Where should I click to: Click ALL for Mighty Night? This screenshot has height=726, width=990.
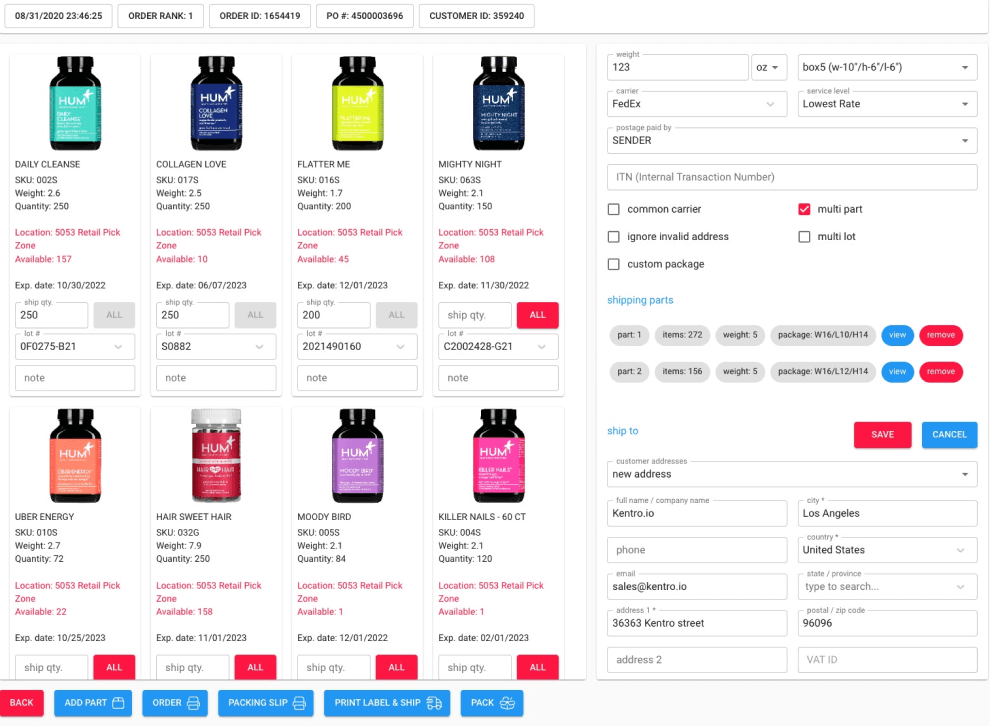click(537, 315)
